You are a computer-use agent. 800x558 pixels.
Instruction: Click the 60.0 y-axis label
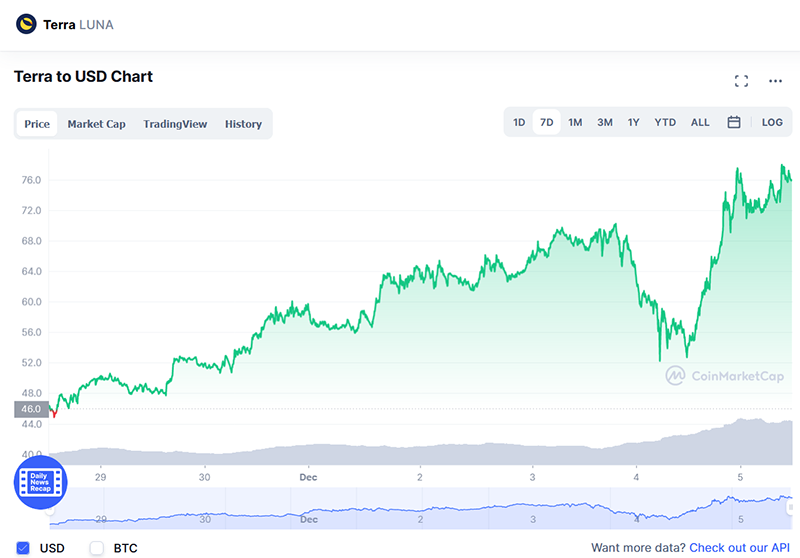point(31,302)
